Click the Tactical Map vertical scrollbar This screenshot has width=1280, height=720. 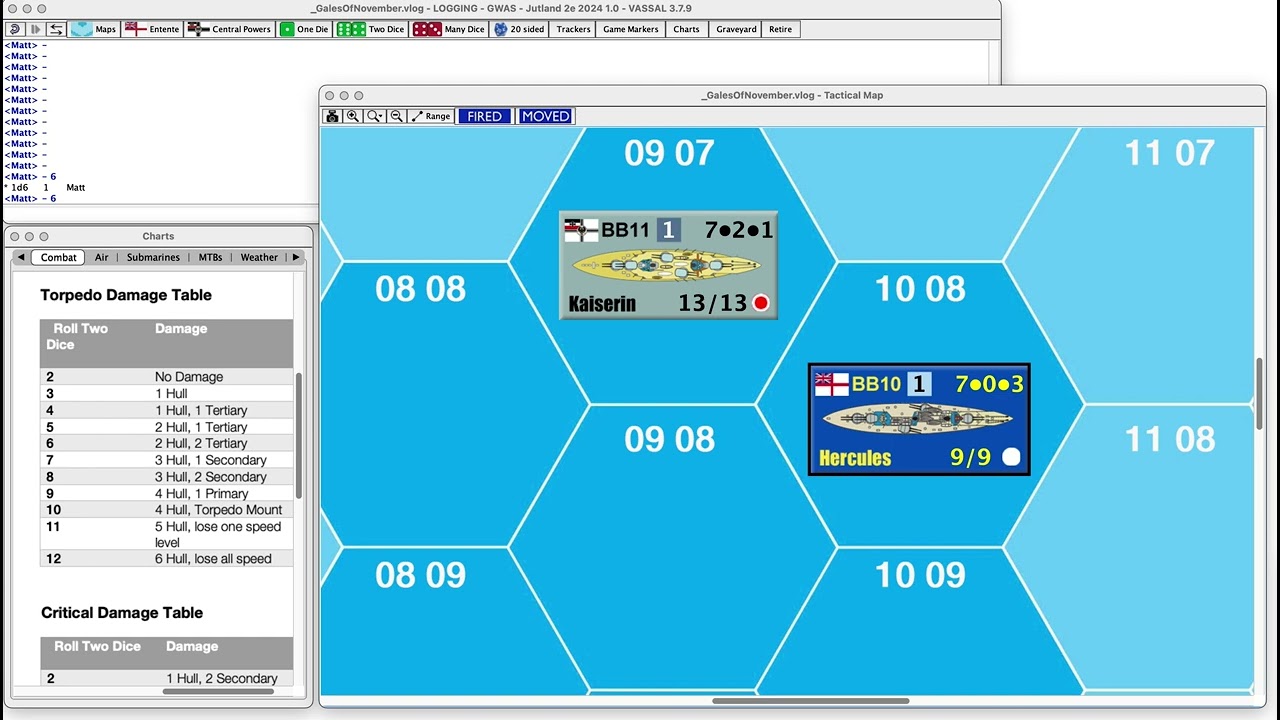click(1260, 393)
